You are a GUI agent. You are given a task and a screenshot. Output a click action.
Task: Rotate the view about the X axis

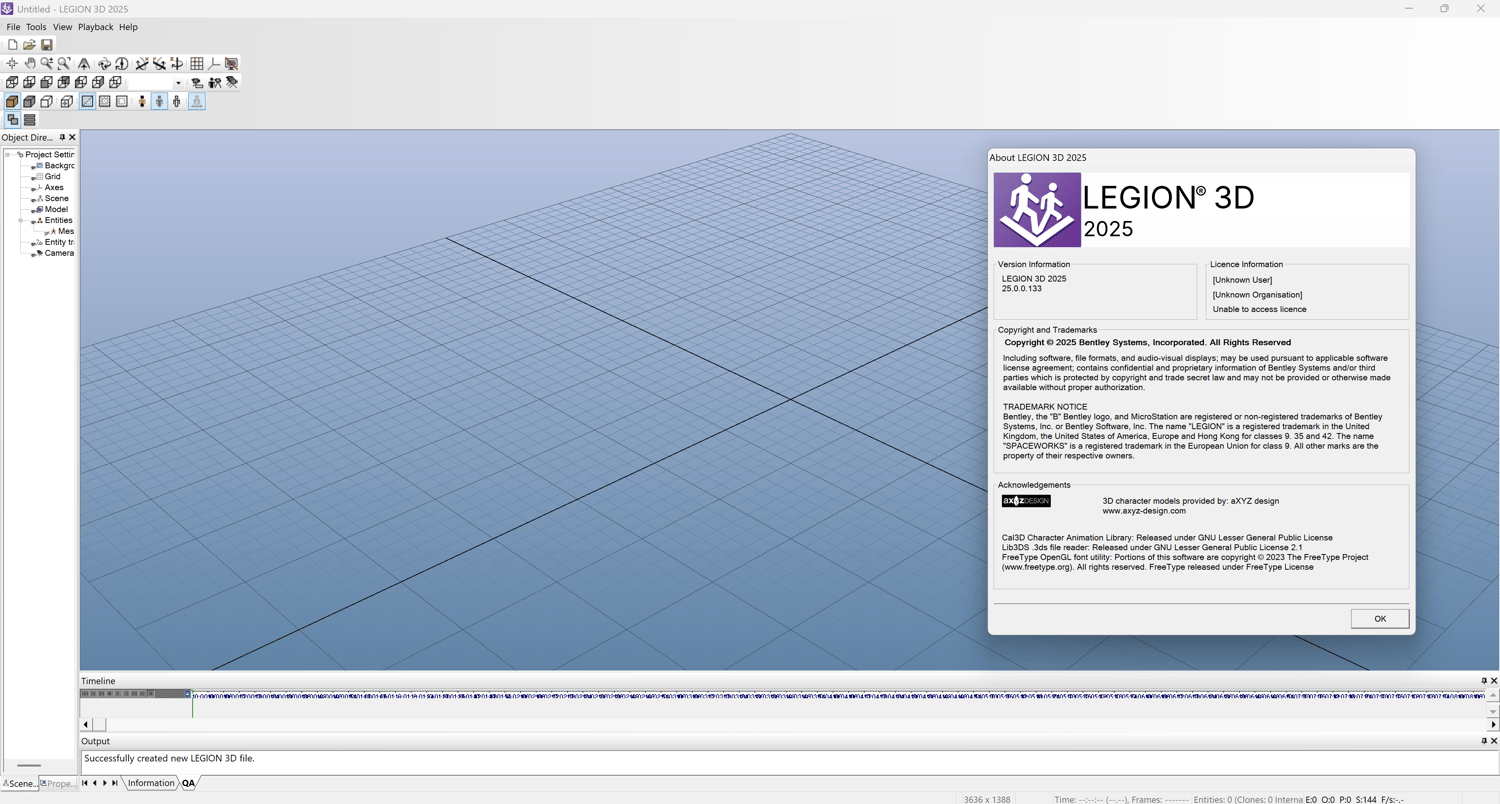click(x=142, y=64)
